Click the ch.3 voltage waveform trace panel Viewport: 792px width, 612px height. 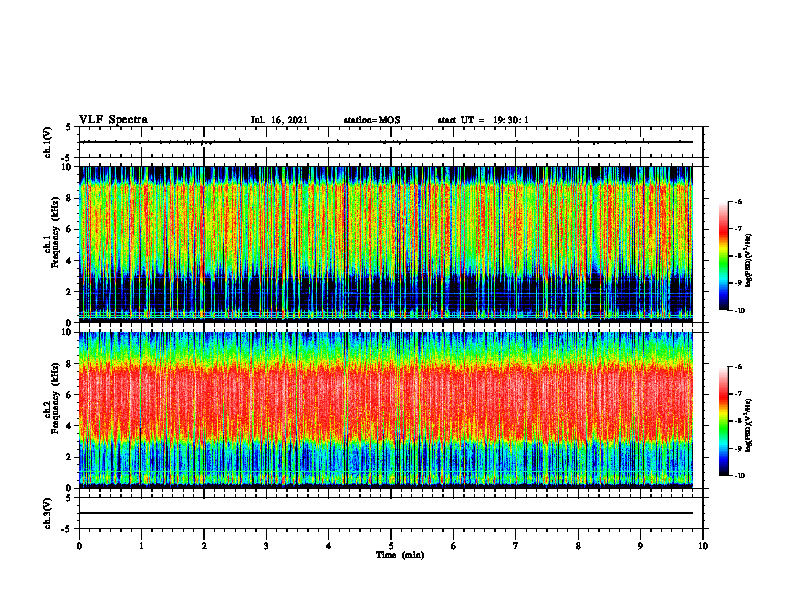tap(390, 513)
